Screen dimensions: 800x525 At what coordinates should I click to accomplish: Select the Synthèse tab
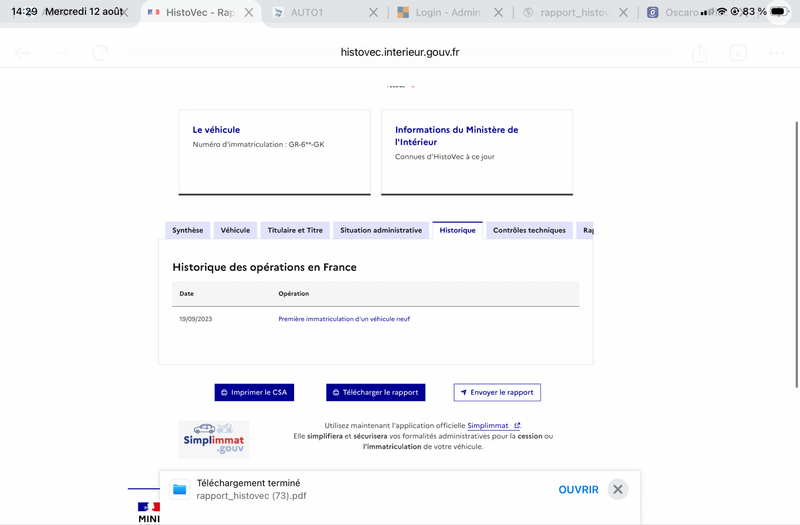pyautogui.click(x=188, y=230)
